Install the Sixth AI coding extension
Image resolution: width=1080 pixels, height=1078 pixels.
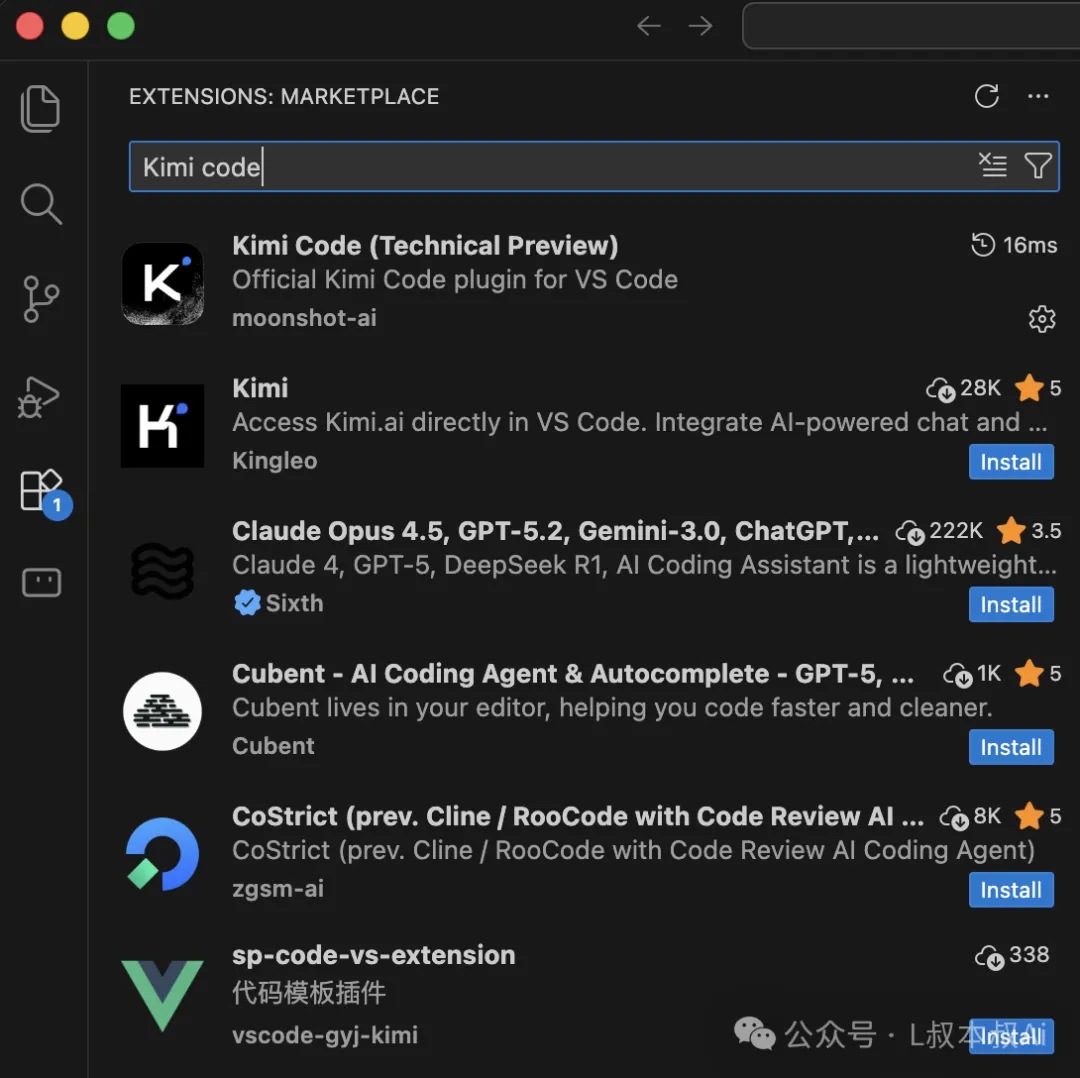1010,605
